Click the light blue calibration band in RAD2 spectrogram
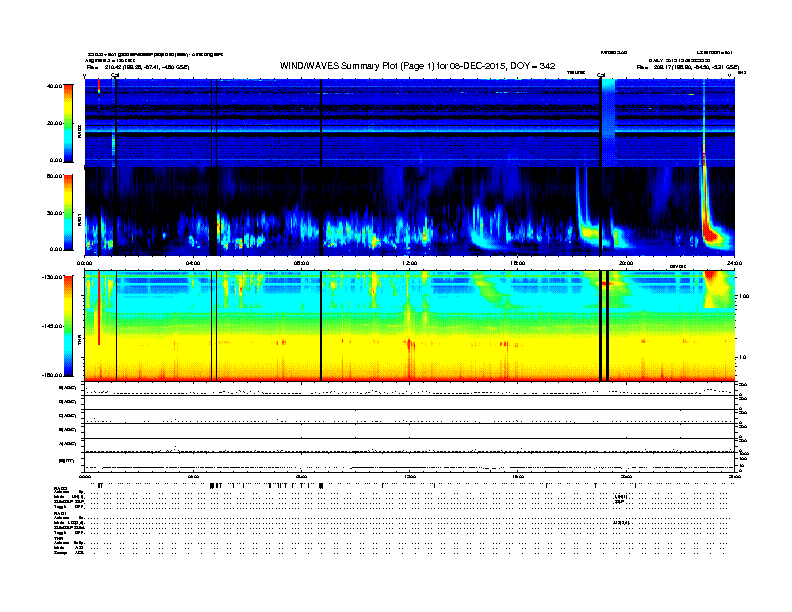 (609, 122)
